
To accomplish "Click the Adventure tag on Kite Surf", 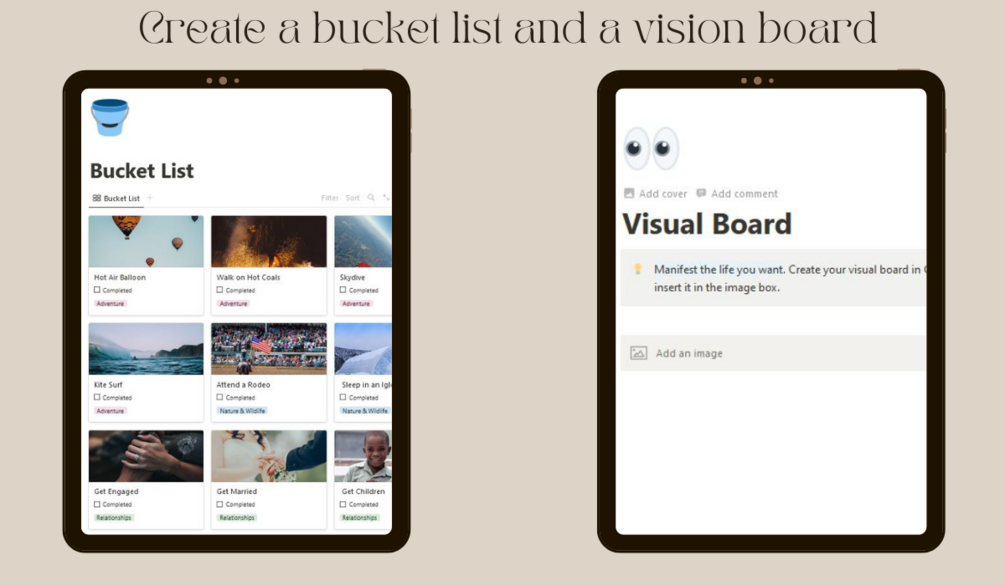I will [x=110, y=410].
